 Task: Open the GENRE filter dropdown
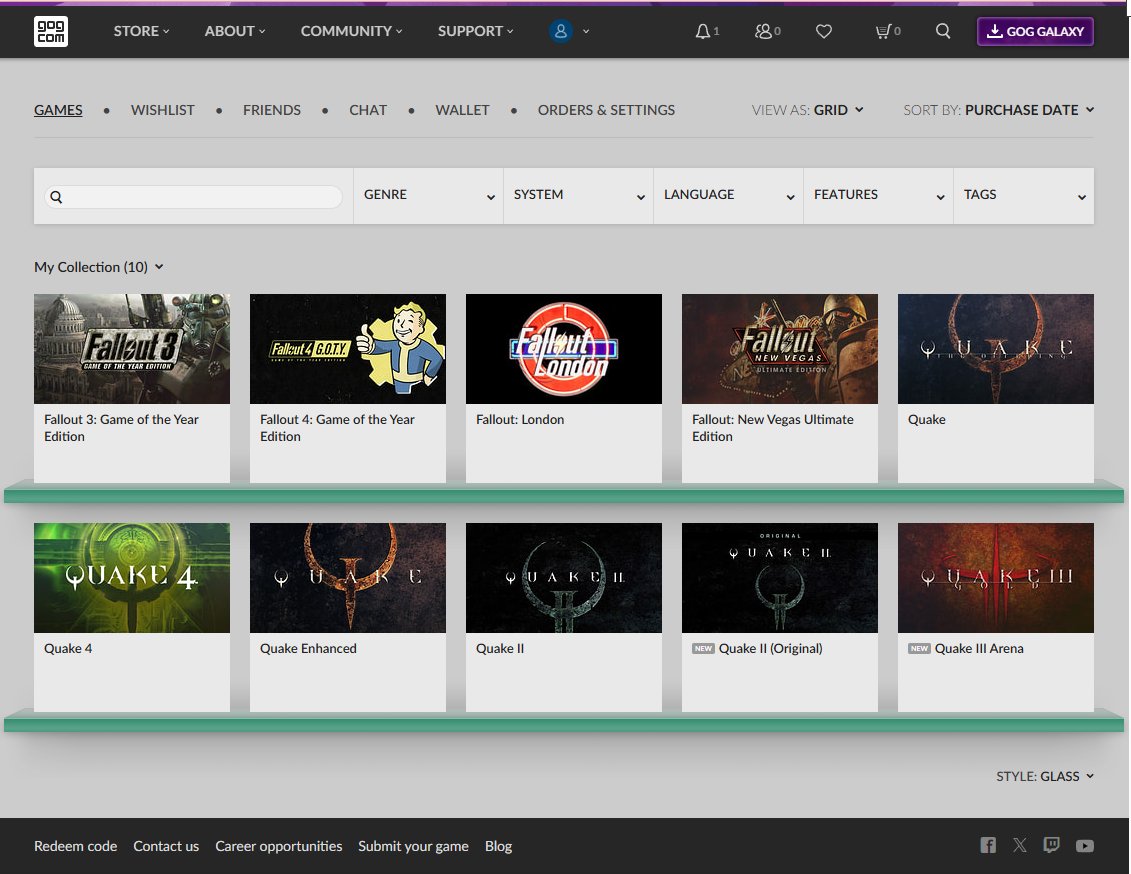(428, 195)
